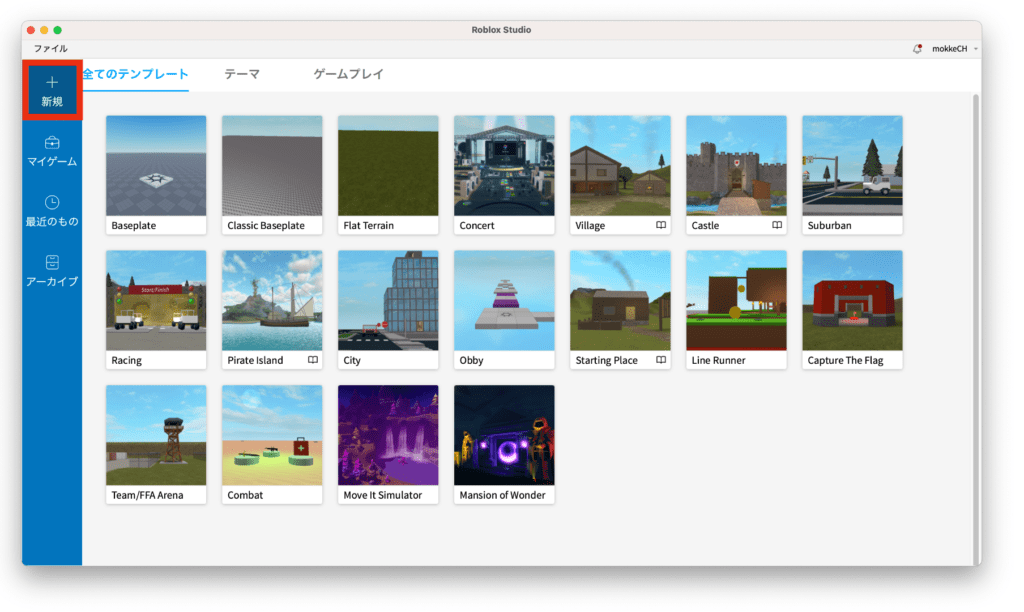Click the book icon on Starting Place
Viewport: 1024px width, 612px height.
click(660, 360)
